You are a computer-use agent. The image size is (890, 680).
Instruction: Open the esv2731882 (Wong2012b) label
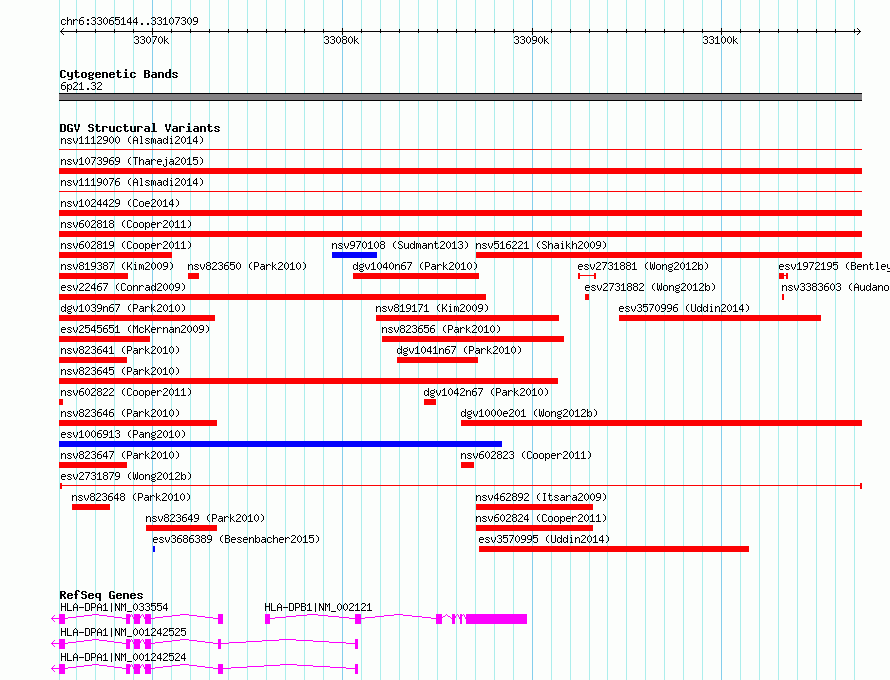point(650,287)
